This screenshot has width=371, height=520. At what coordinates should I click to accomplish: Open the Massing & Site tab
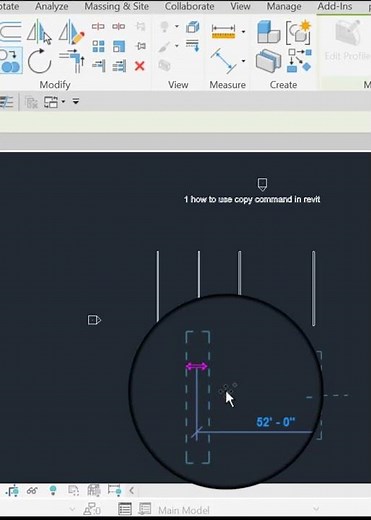[116, 6]
